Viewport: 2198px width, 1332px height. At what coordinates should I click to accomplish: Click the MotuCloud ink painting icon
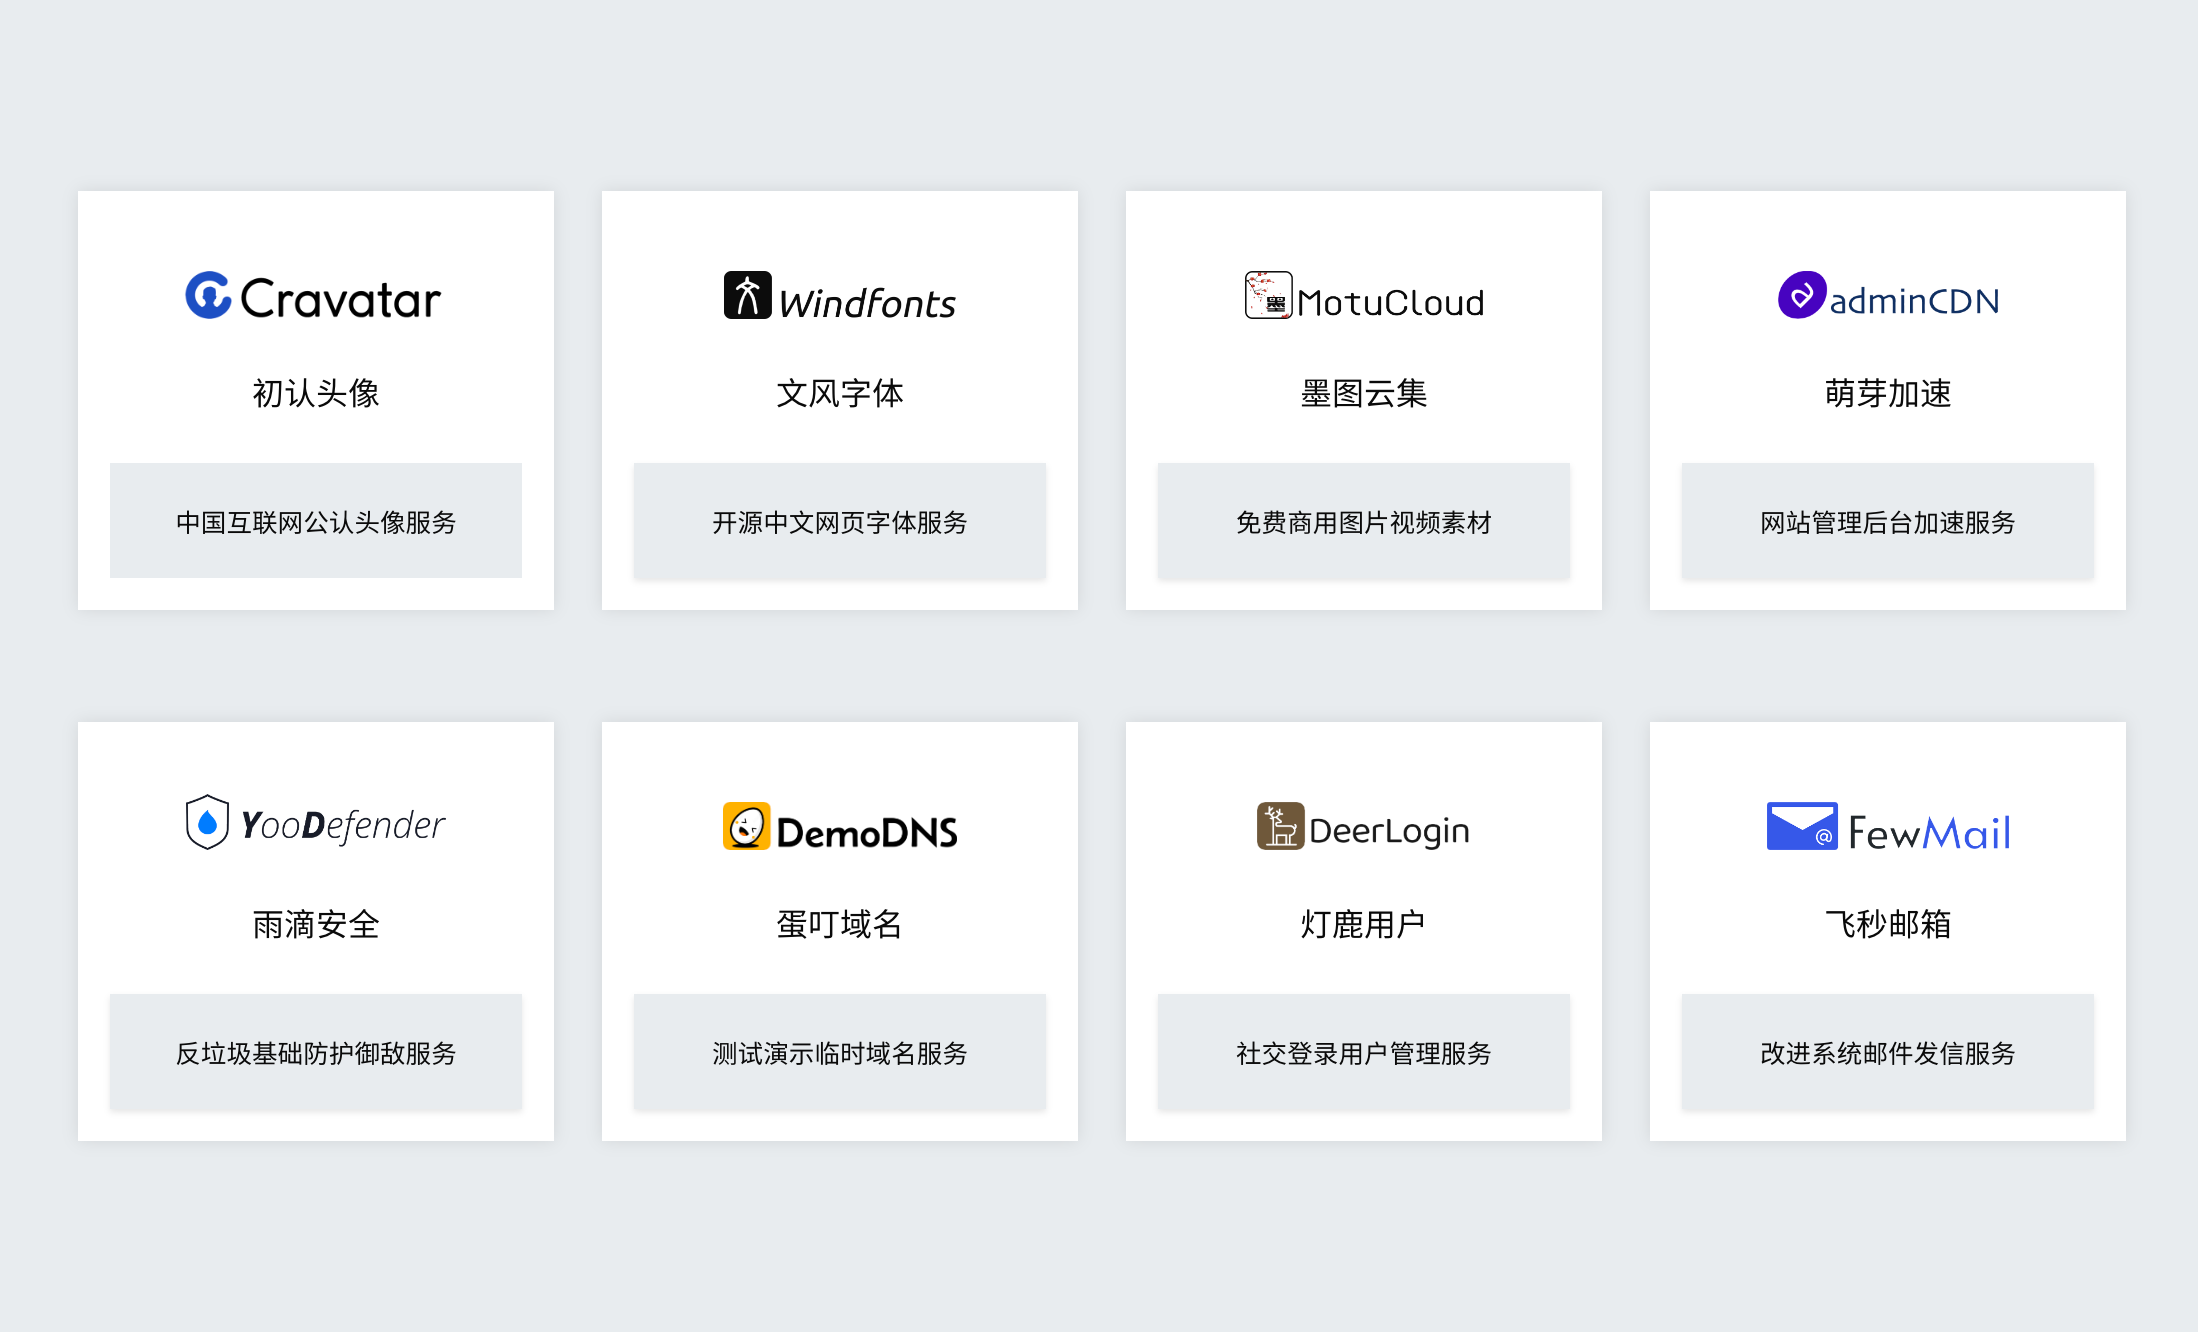1269,295
